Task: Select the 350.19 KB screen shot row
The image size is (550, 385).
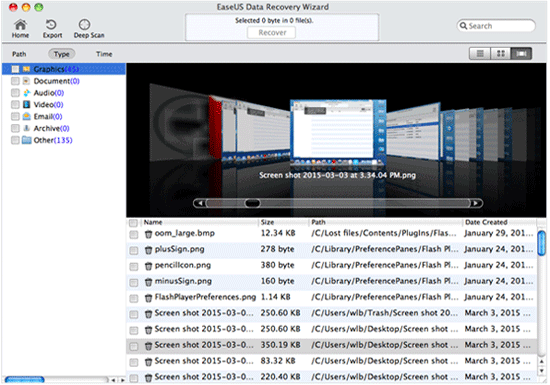Action: coord(331,345)
